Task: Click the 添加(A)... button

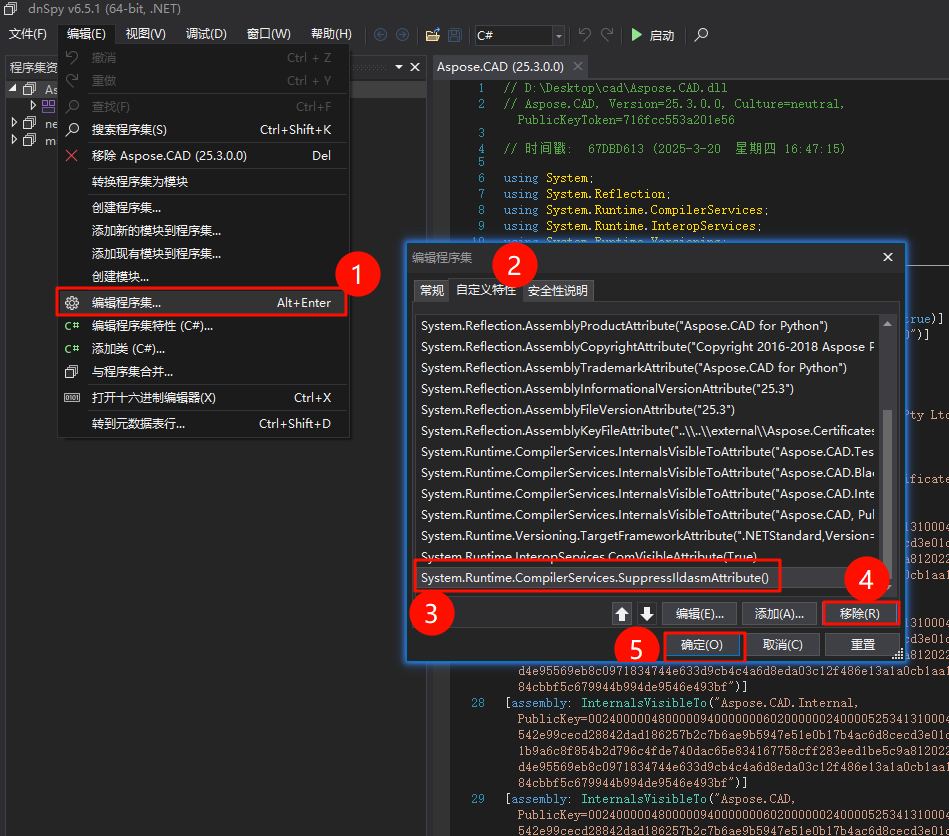Action: pos(779,614)
